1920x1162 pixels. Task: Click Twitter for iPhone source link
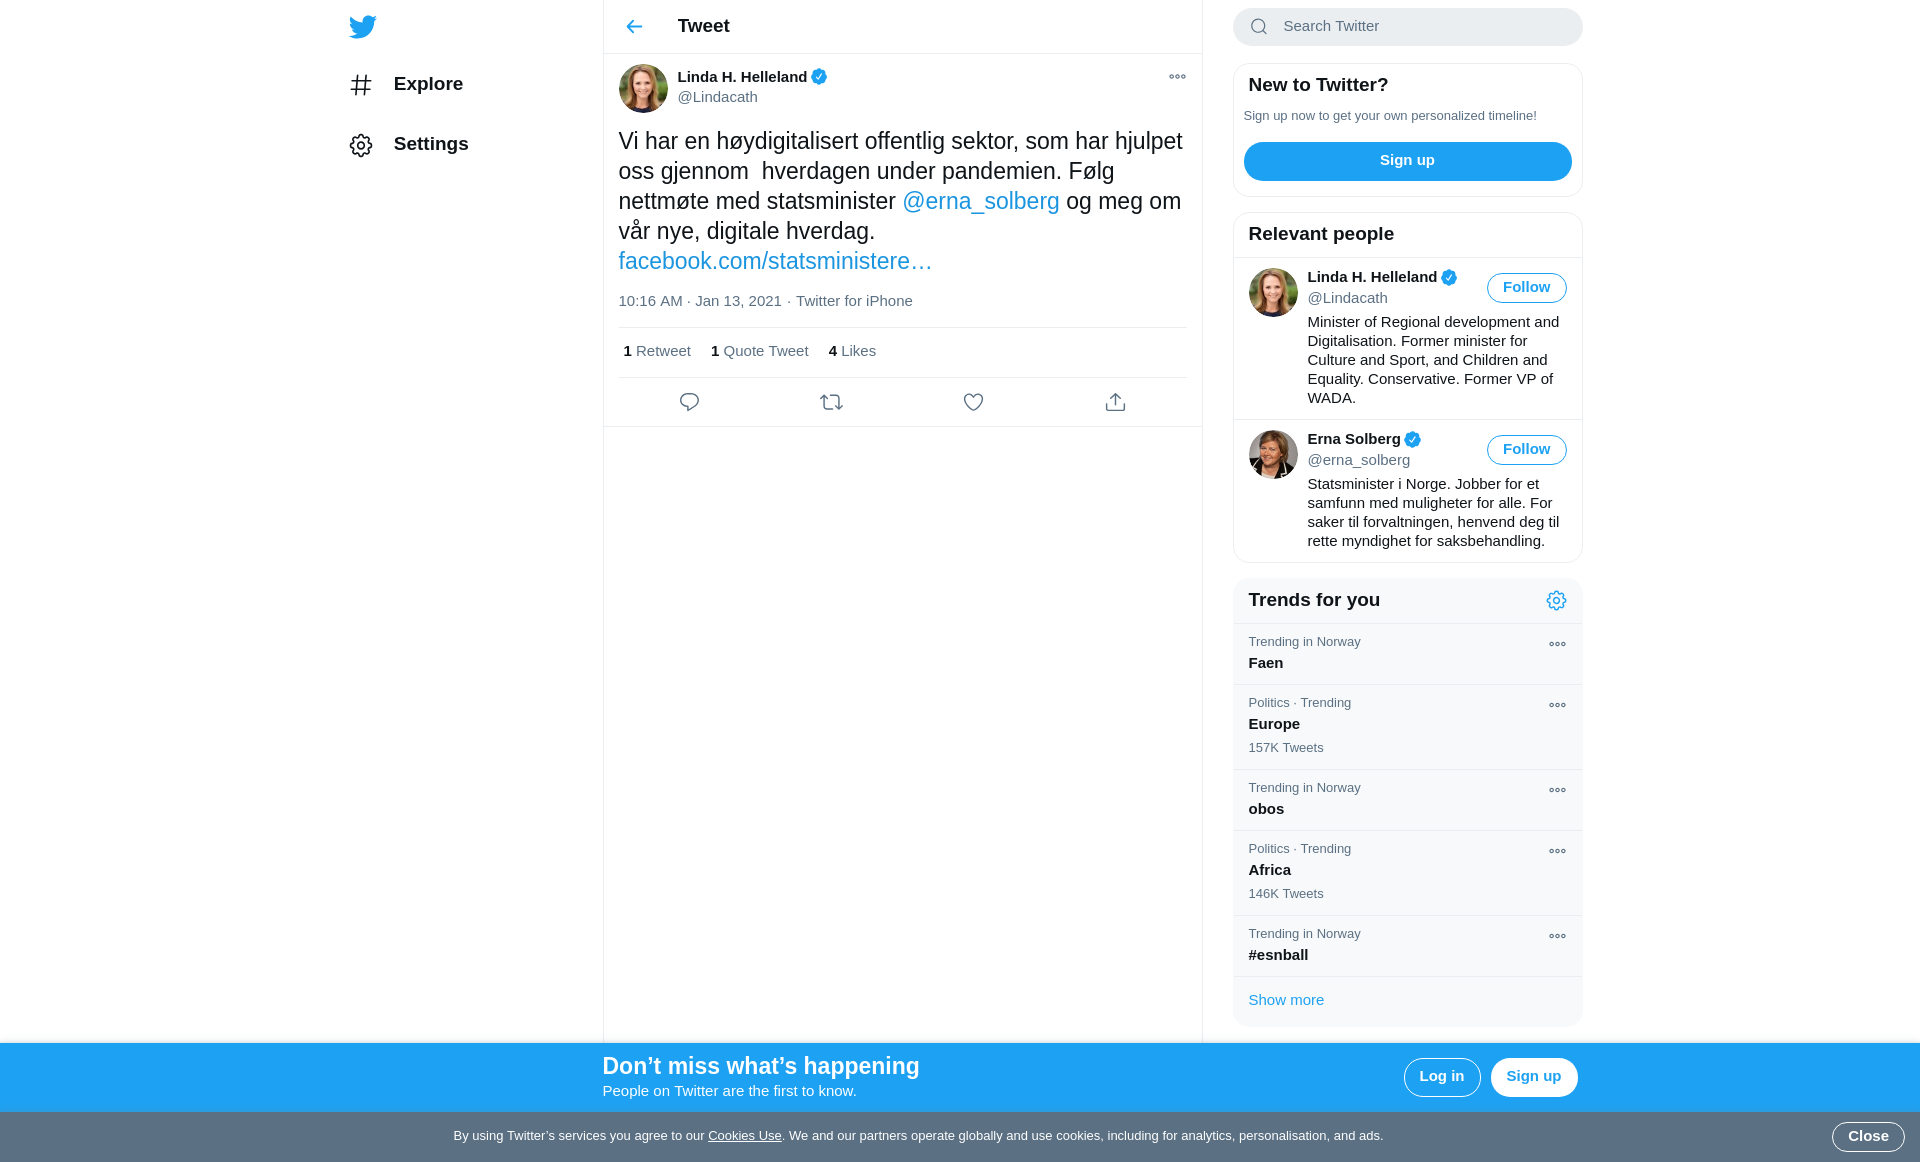pos(854,301)
